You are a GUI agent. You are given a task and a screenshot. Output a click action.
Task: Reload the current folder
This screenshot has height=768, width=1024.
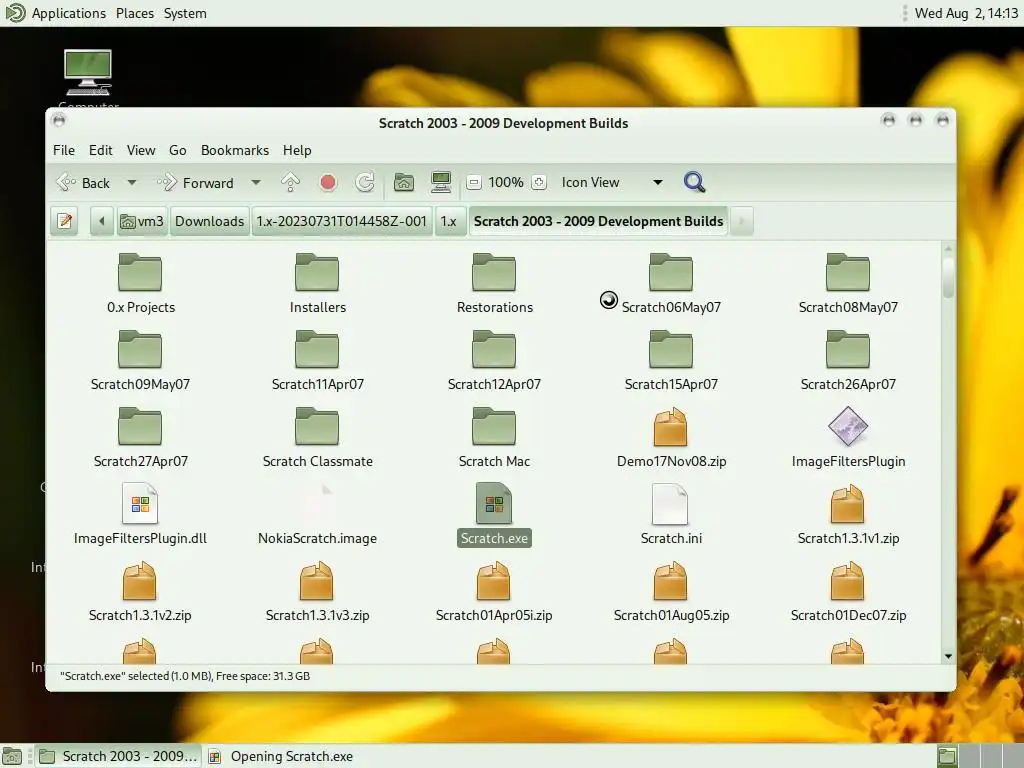coord(364,182)
